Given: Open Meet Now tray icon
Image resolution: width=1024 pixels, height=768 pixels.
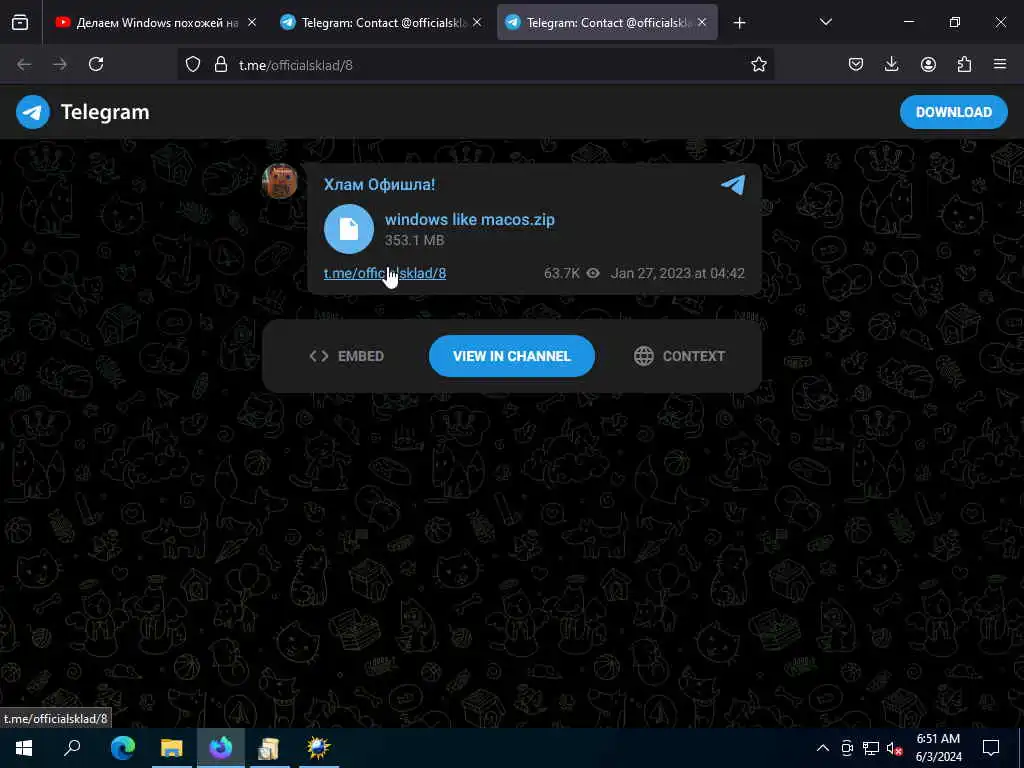Looking at the screenshot, I should coord(847,748).
